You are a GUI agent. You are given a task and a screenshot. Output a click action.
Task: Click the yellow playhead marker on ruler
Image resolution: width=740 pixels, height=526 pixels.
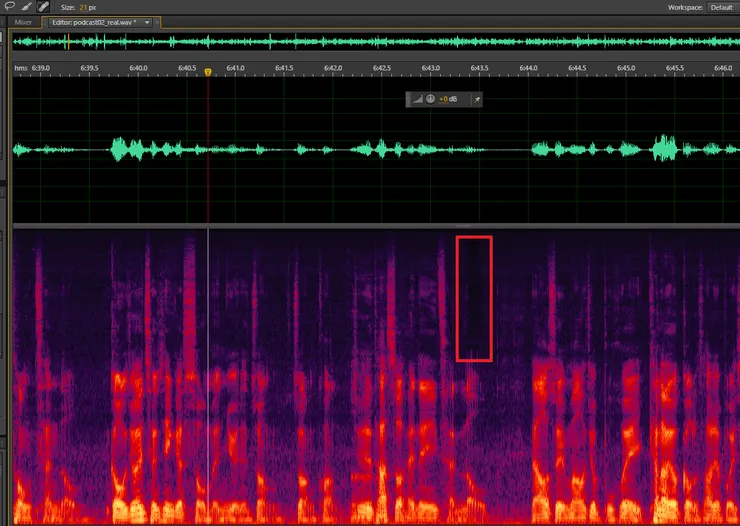coord(208,72)
